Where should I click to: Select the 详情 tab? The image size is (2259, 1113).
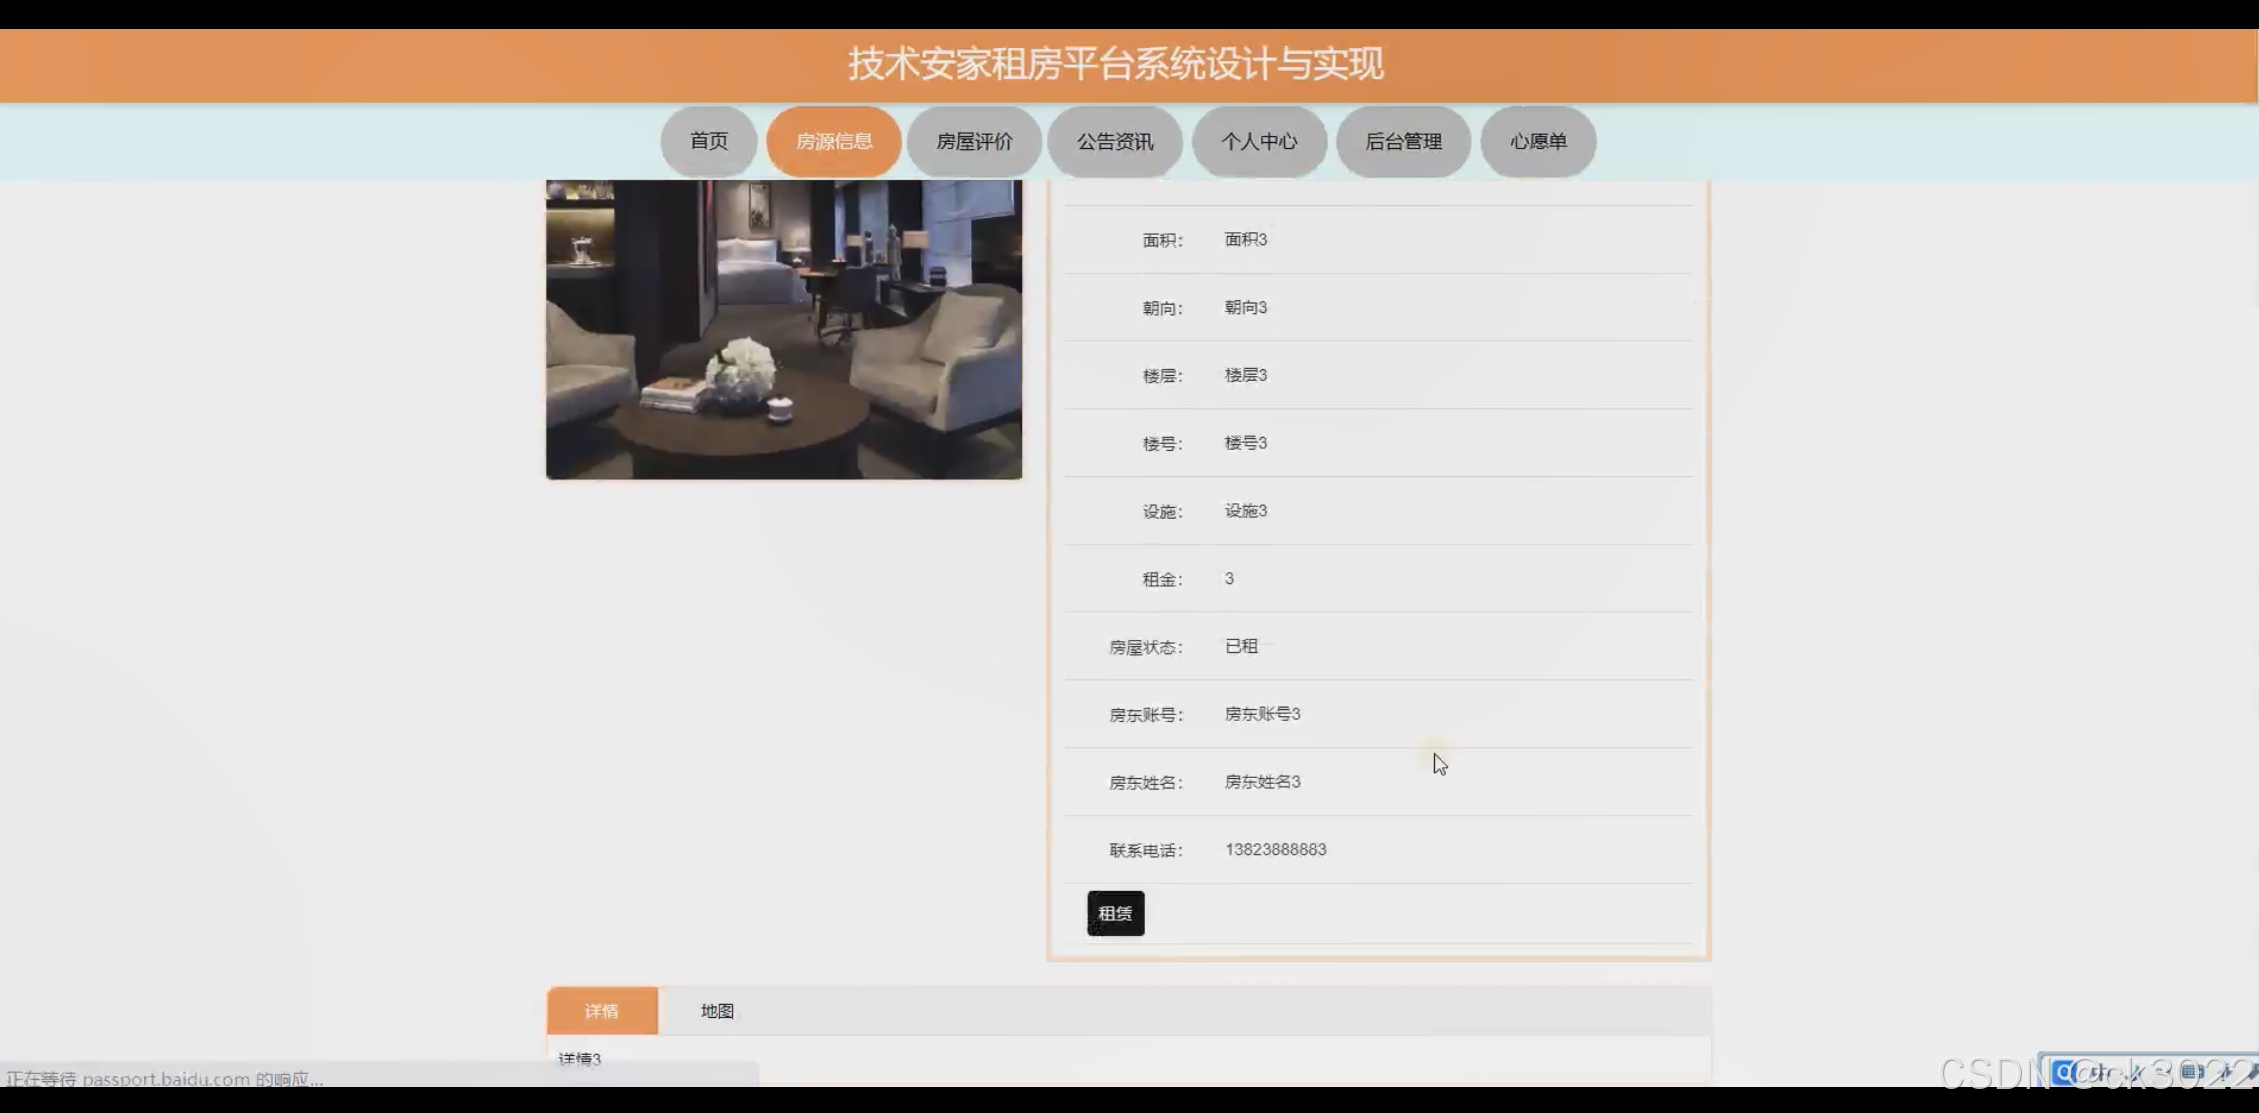602,1011
